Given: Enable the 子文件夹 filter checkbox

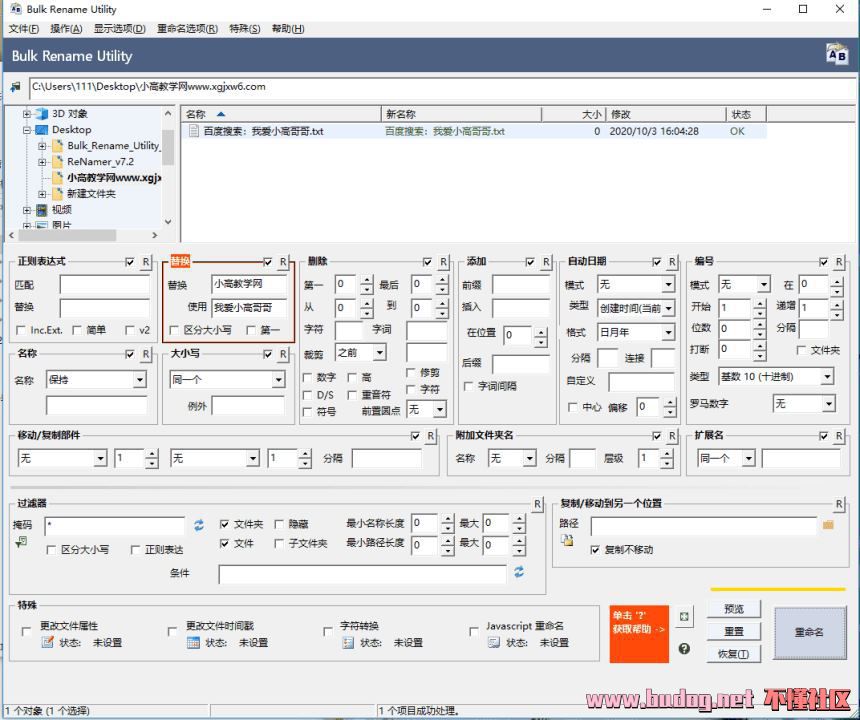Looking at the screenshot, I should pyautogui.click(x=279, y=543).
